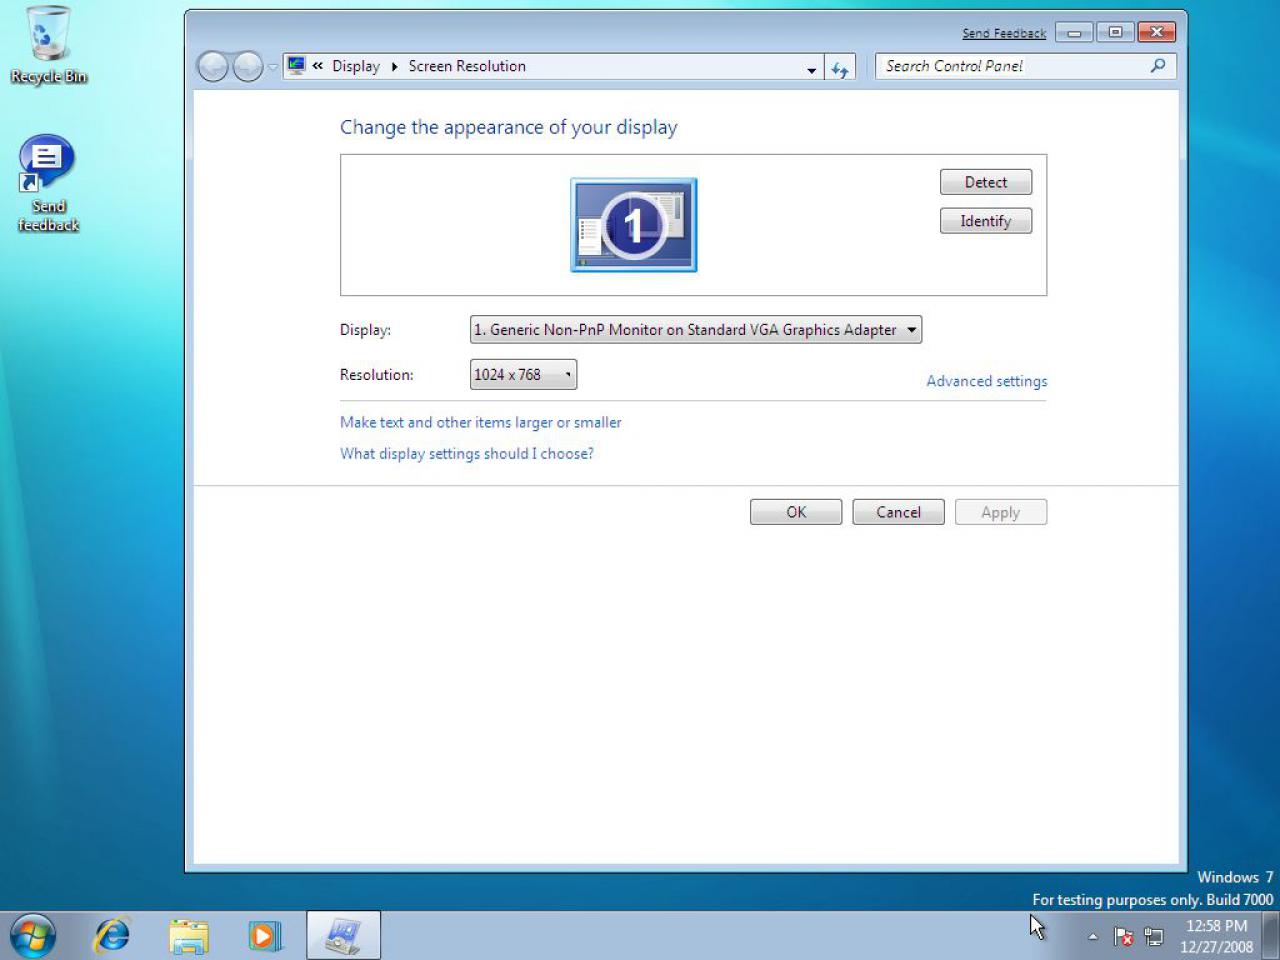Close the Screen Resolution window
This screenshot has width=1280, height=960.
[1157, 32]
